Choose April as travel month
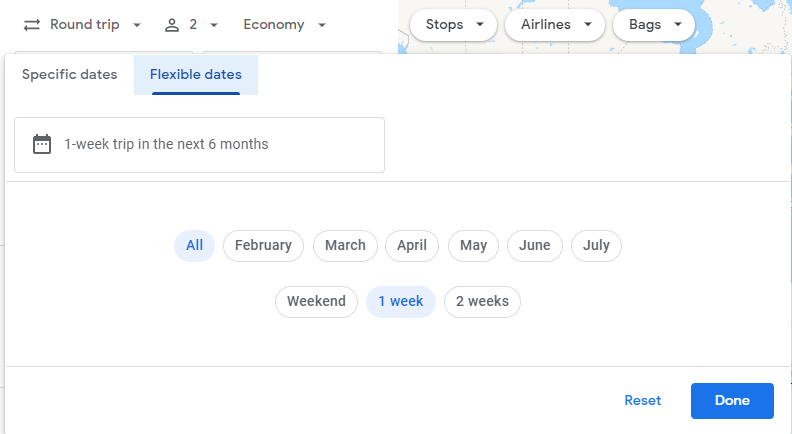The width and height of the screenshot is (792, 434). point(412,246)
